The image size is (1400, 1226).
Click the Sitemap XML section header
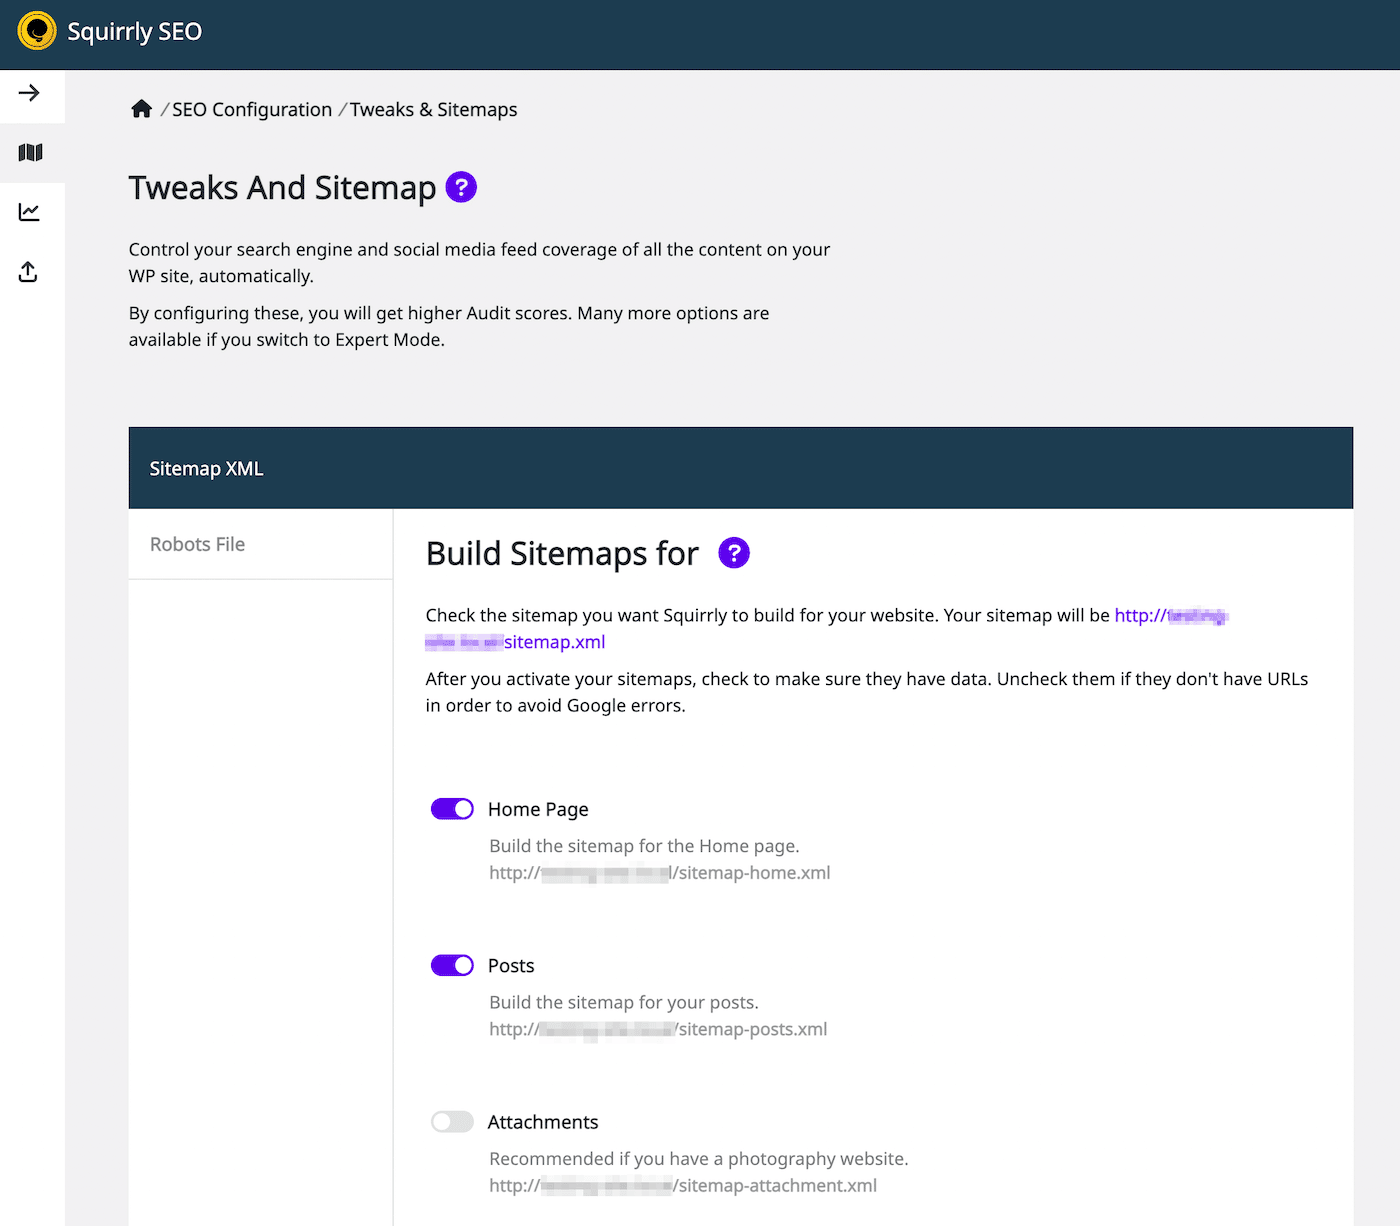[206, 467]
